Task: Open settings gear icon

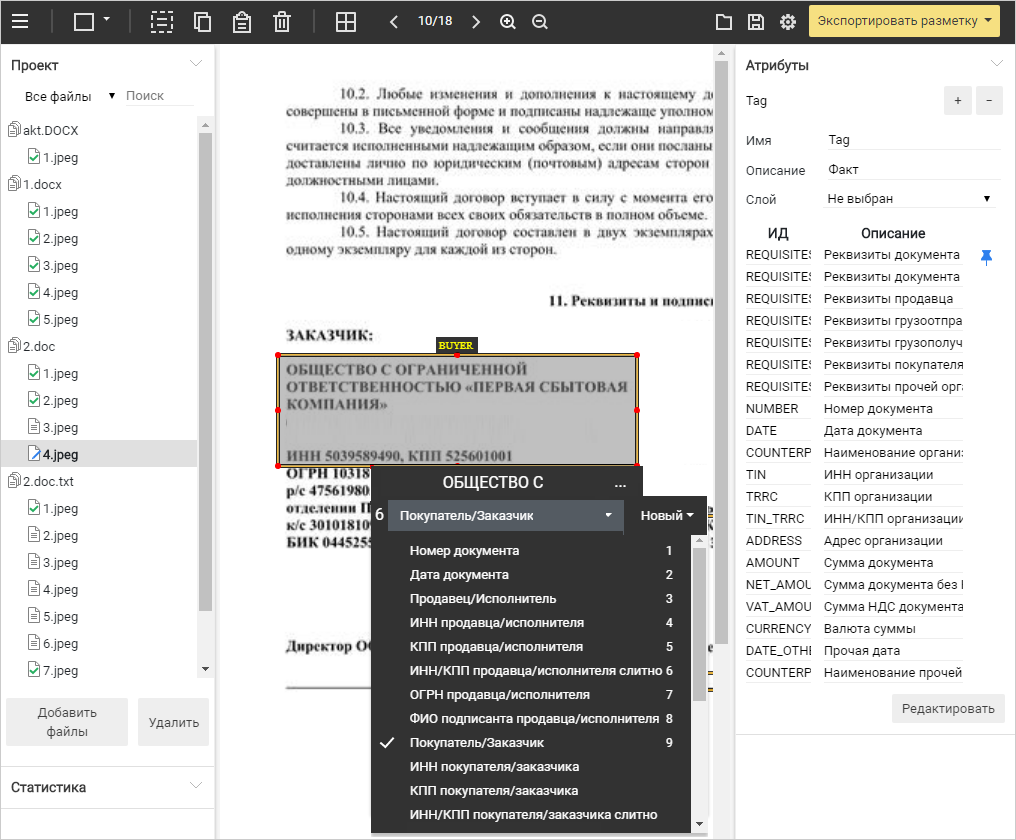Action: click(788, 21)
